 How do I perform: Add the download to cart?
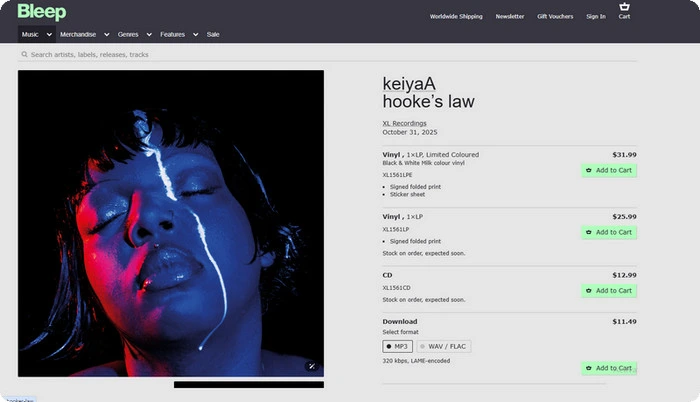point(608,367)
